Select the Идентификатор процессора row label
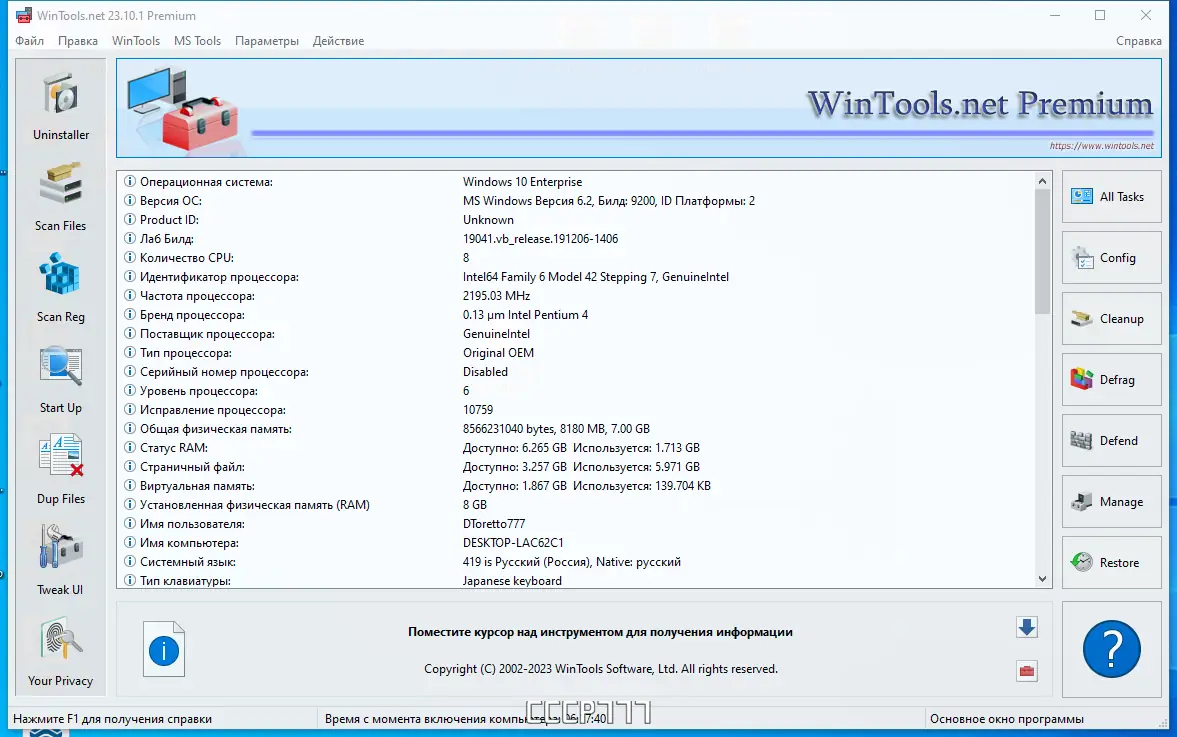Image resolution: width=1177 pixels, height=737 pixels. tap(219, 277)
